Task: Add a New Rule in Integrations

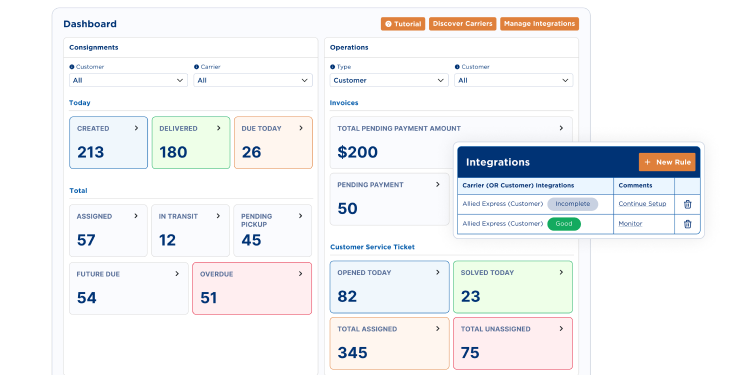Action: coord(667,162)
